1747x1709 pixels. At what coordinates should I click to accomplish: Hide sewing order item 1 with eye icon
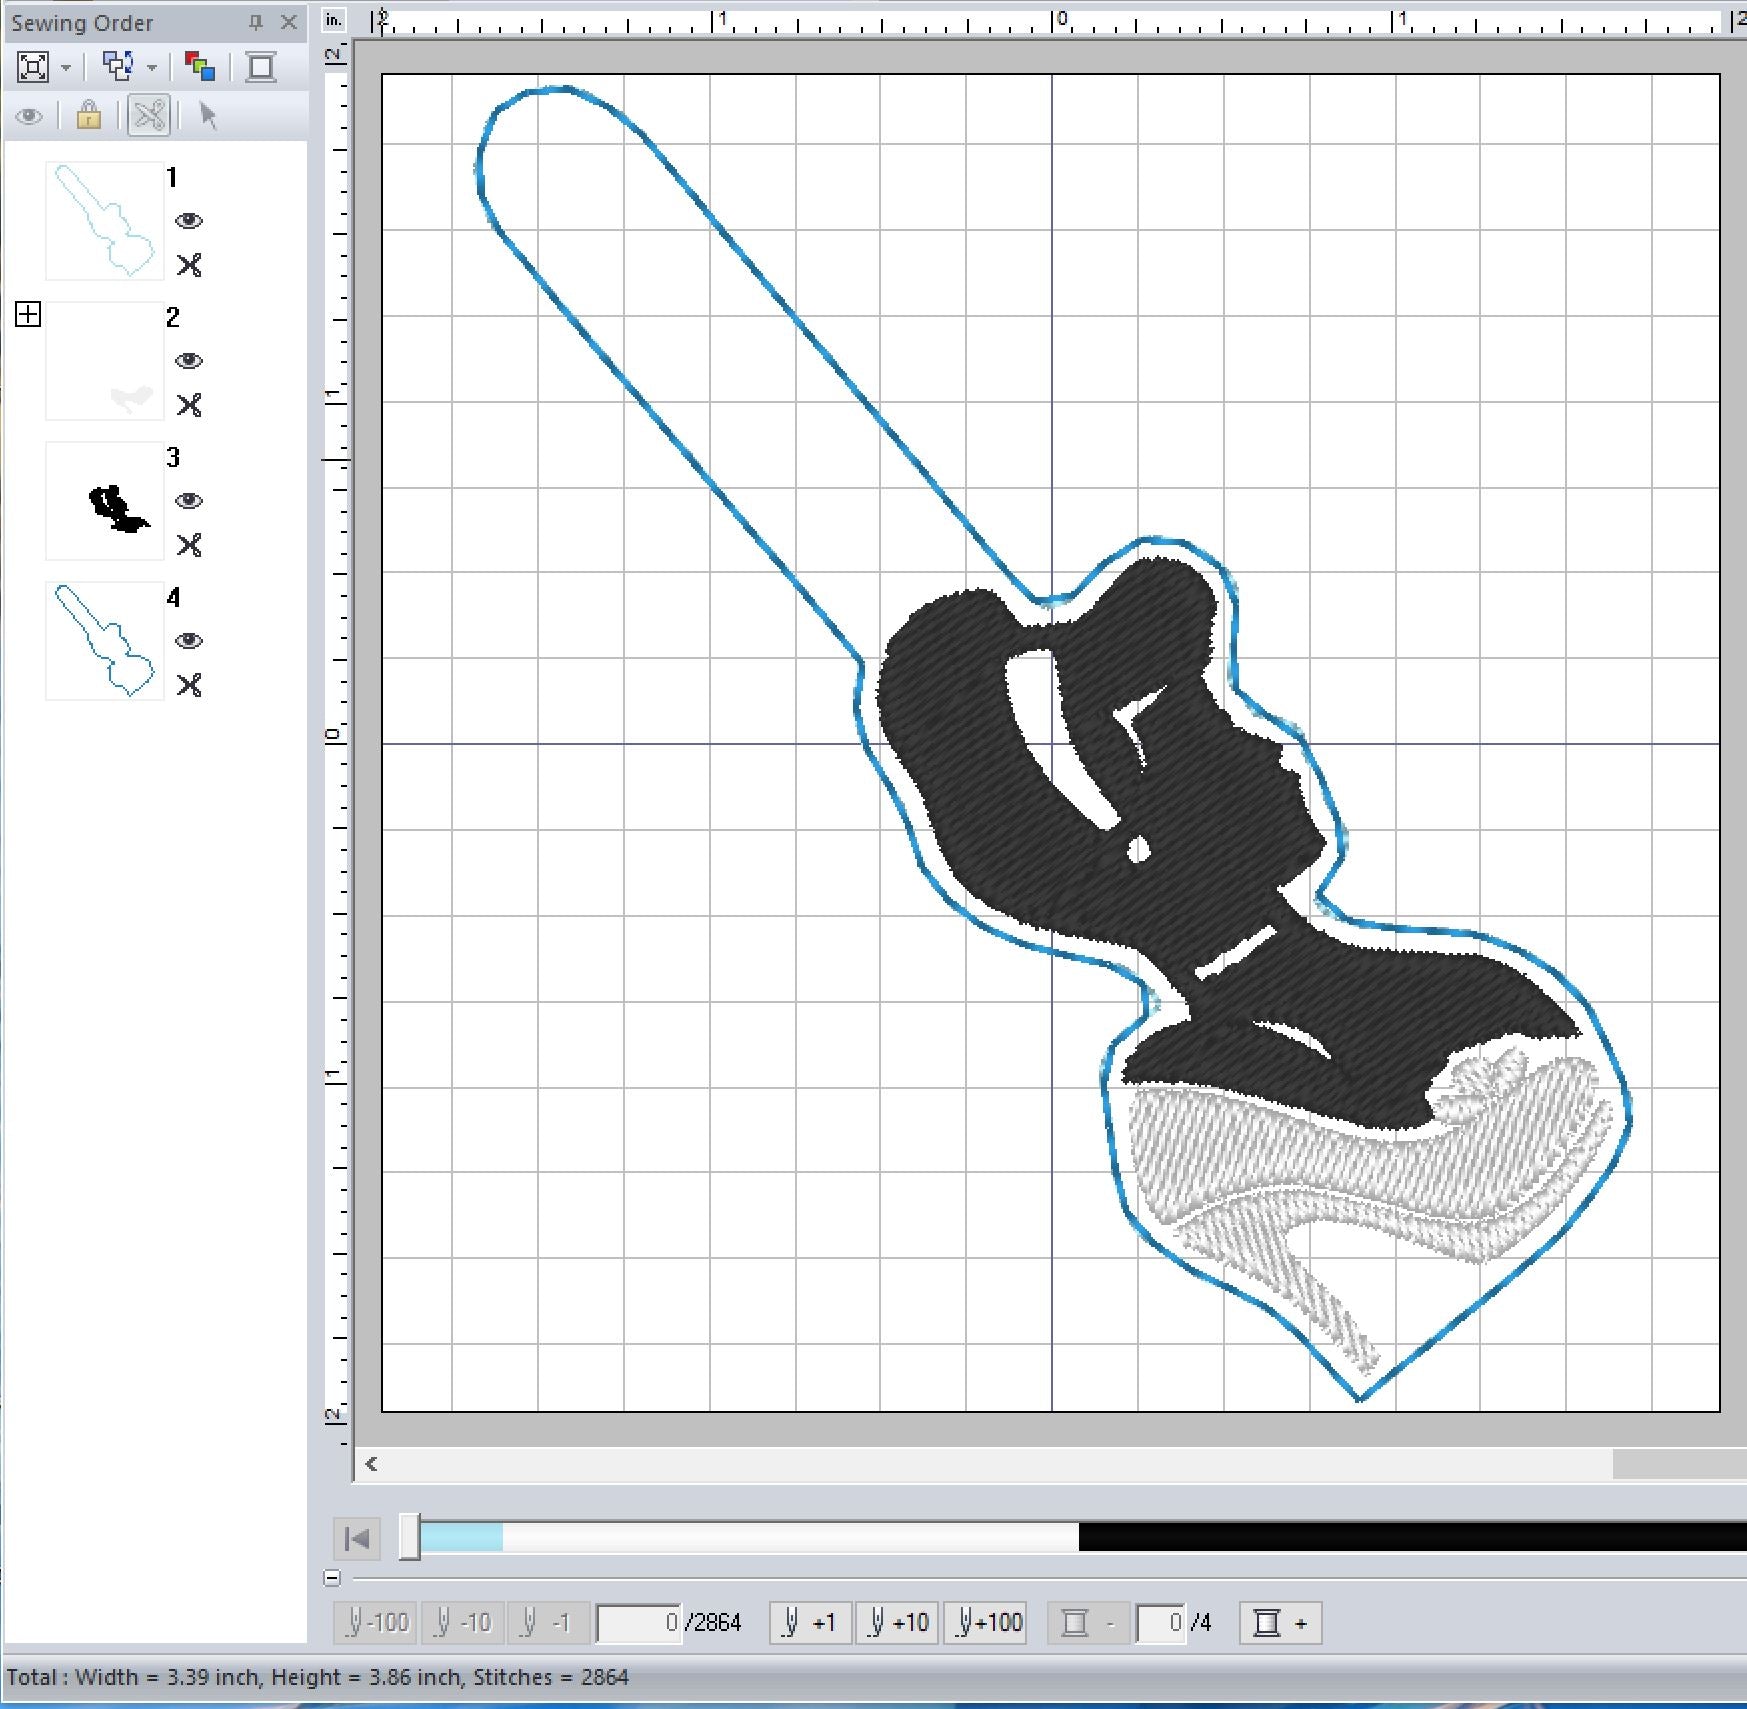tap(189, 221)
